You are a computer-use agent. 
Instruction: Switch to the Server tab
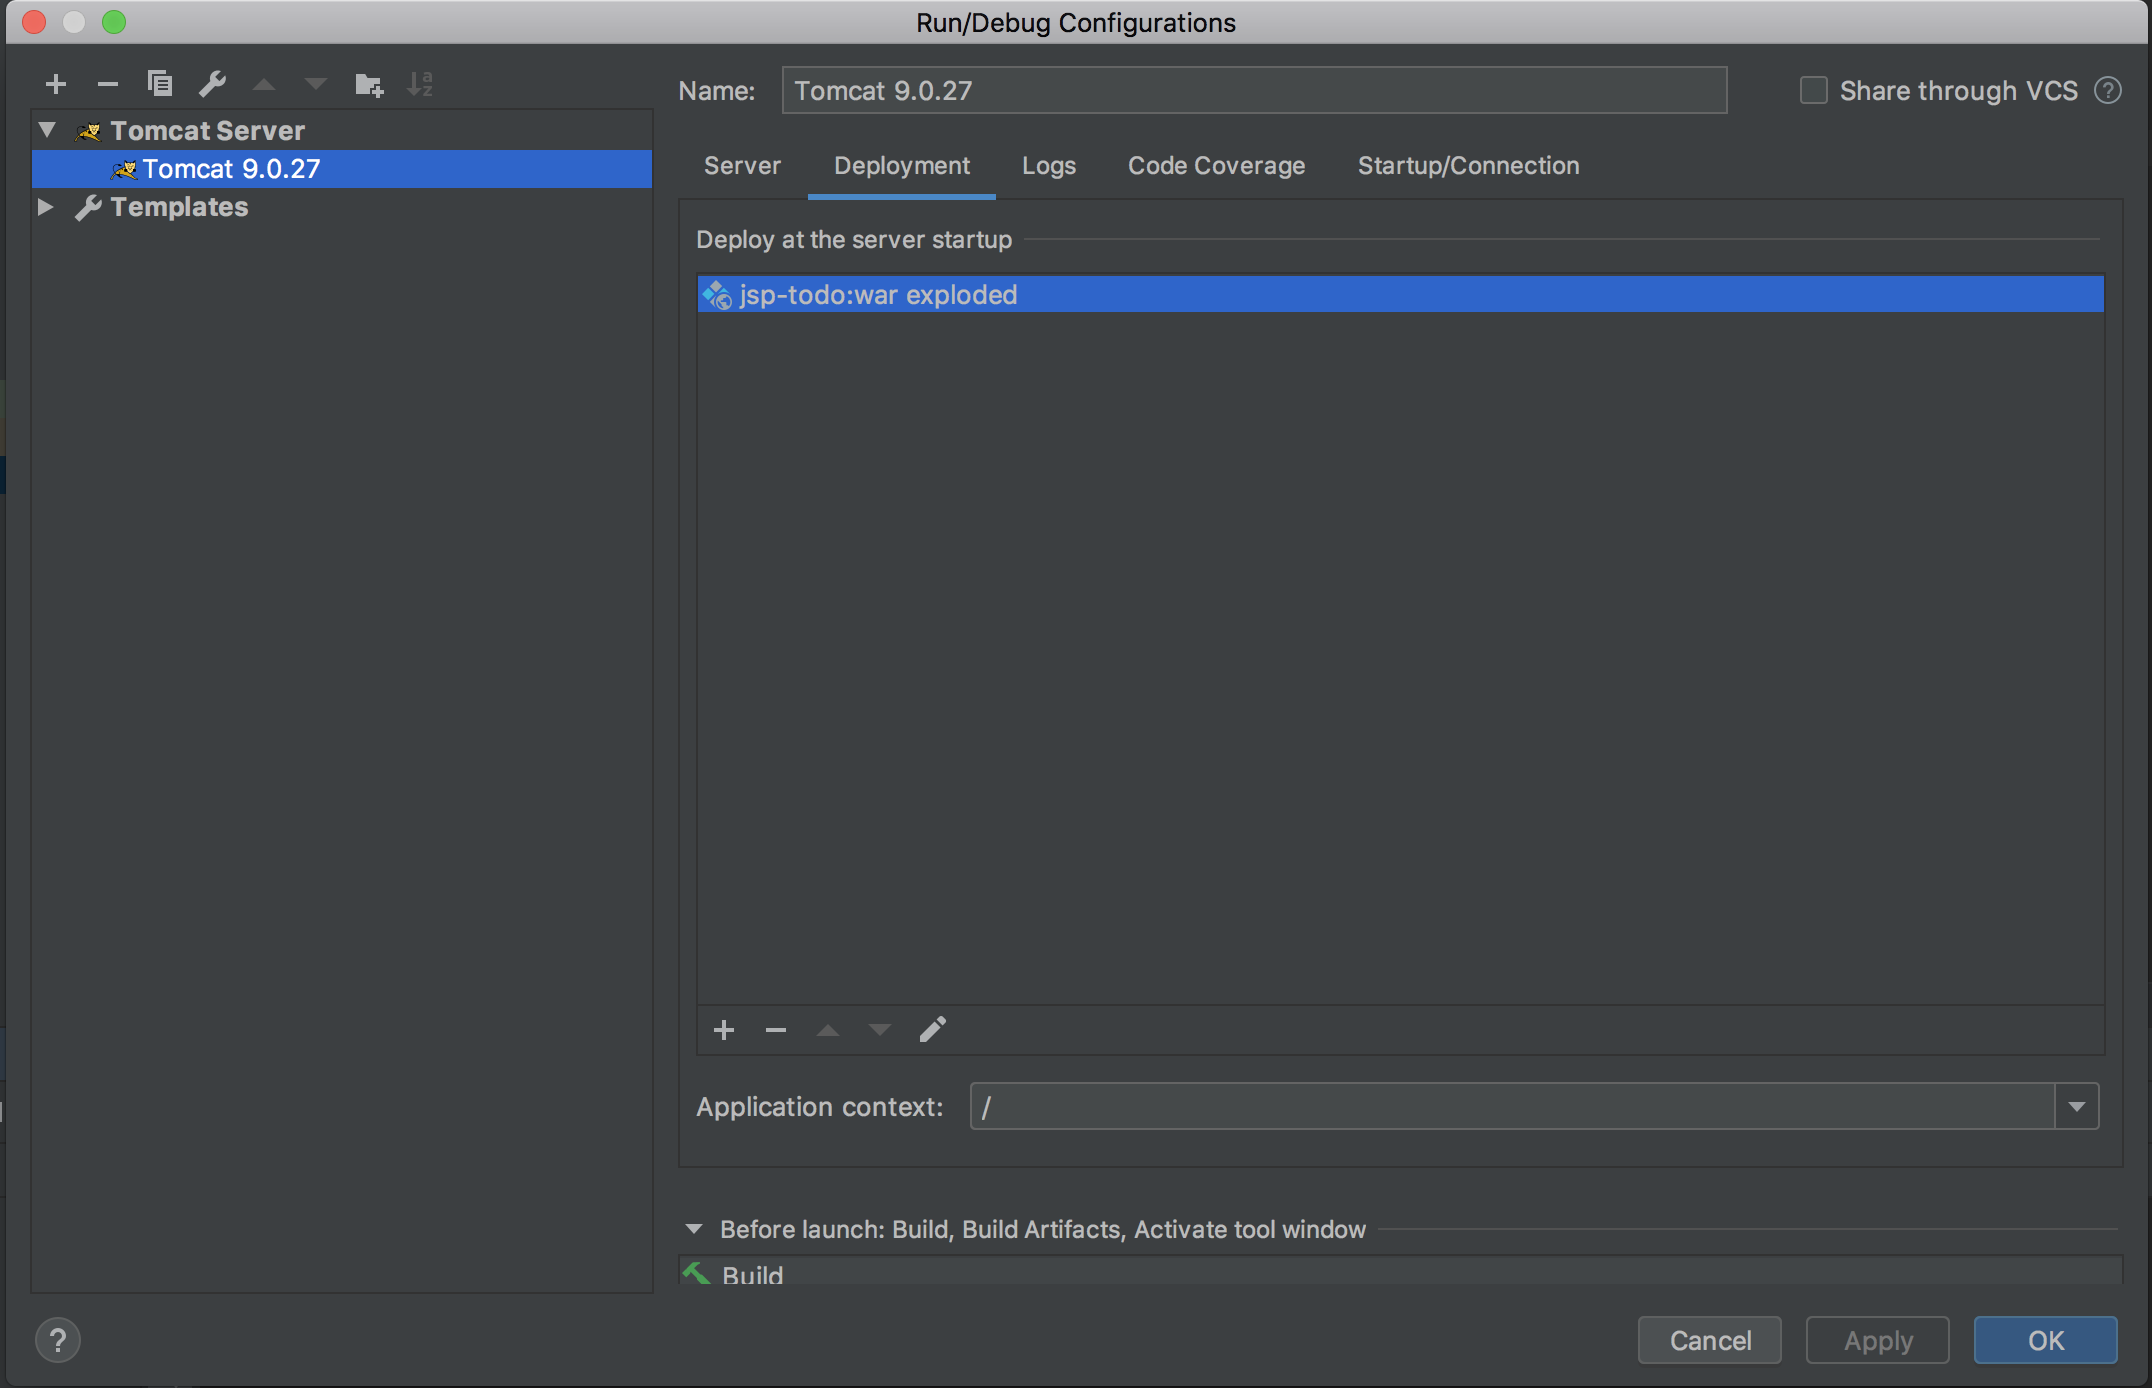coord(742,166)
